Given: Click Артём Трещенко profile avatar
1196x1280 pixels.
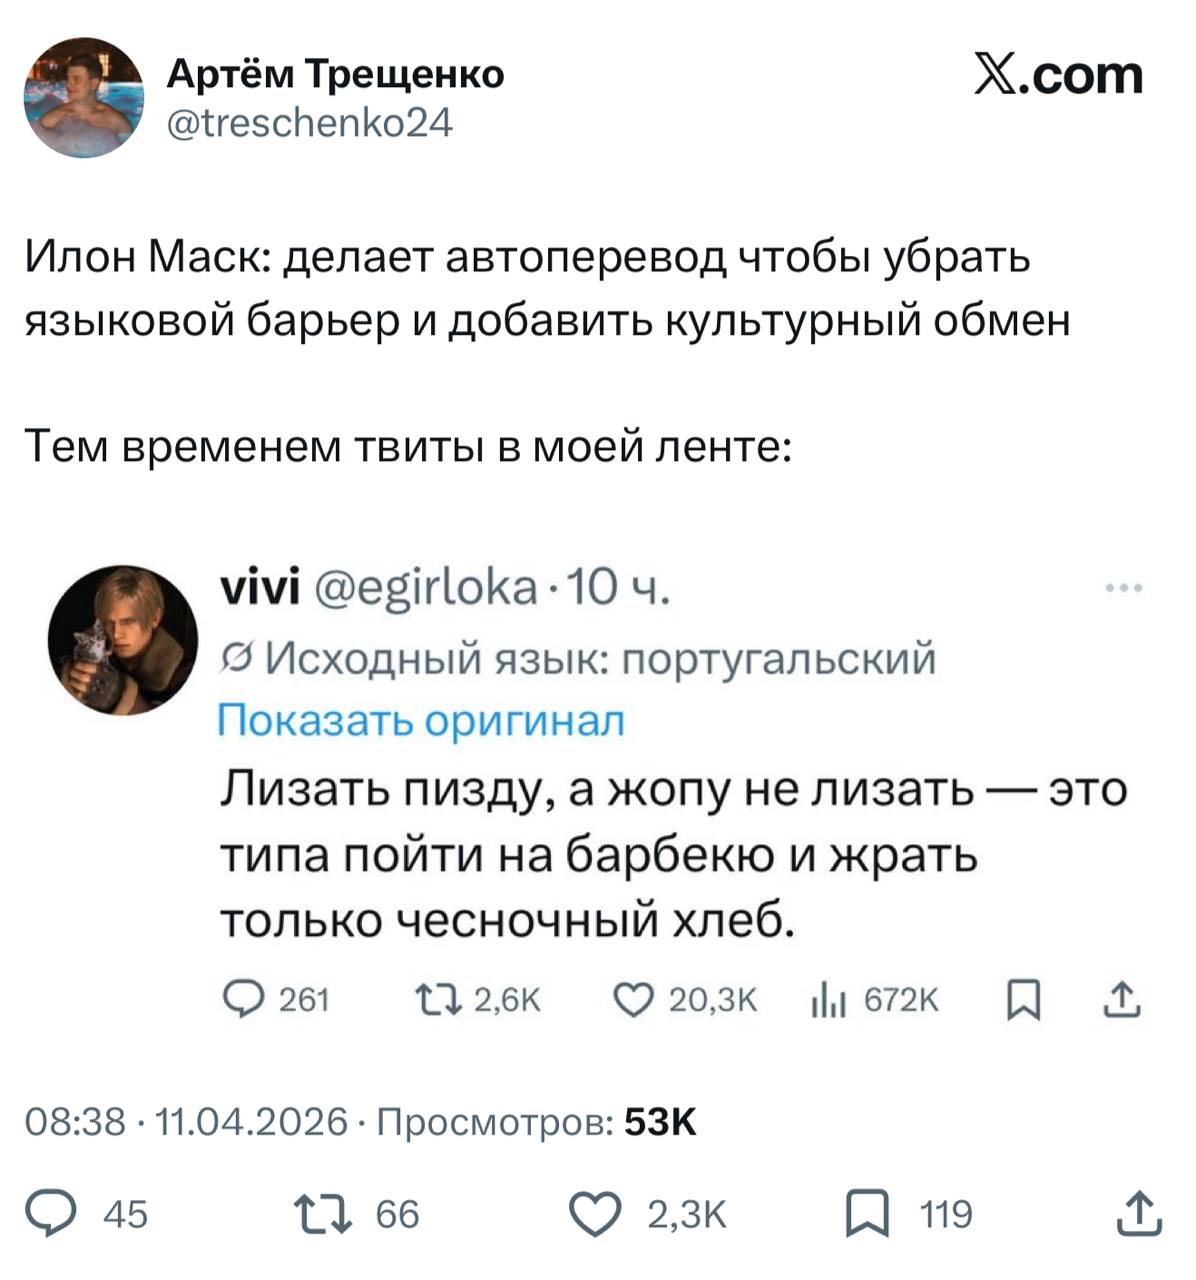Looking at the screenshot, I should click(84, 98).
